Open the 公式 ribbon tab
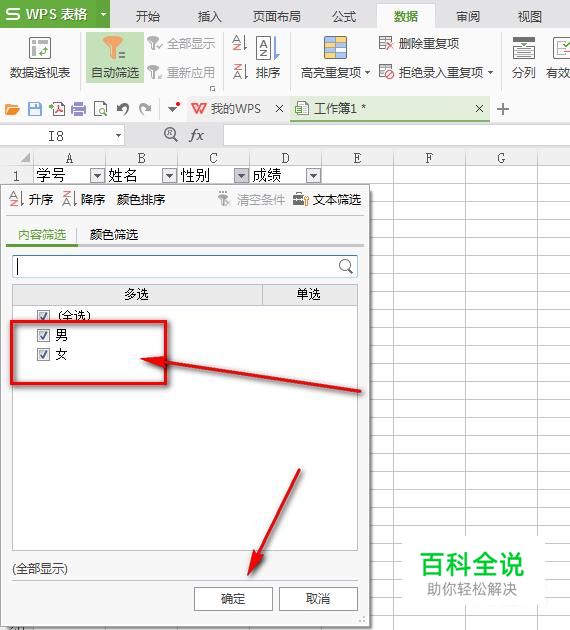Image resolution: width=570 pixels, height=630 pixels. pos(344,16)
